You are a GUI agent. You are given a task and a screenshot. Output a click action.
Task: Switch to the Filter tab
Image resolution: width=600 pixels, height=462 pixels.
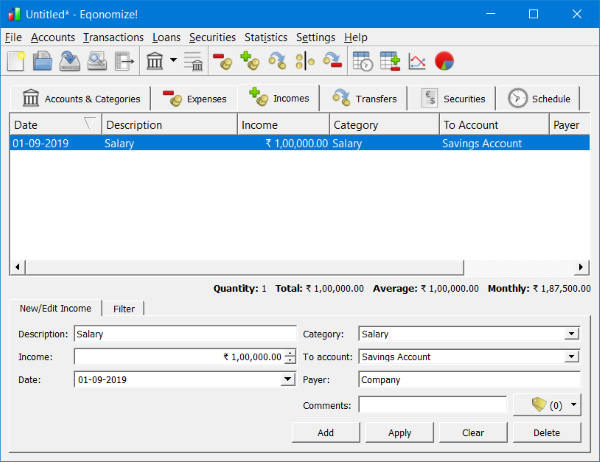click(x=124, y=309)
